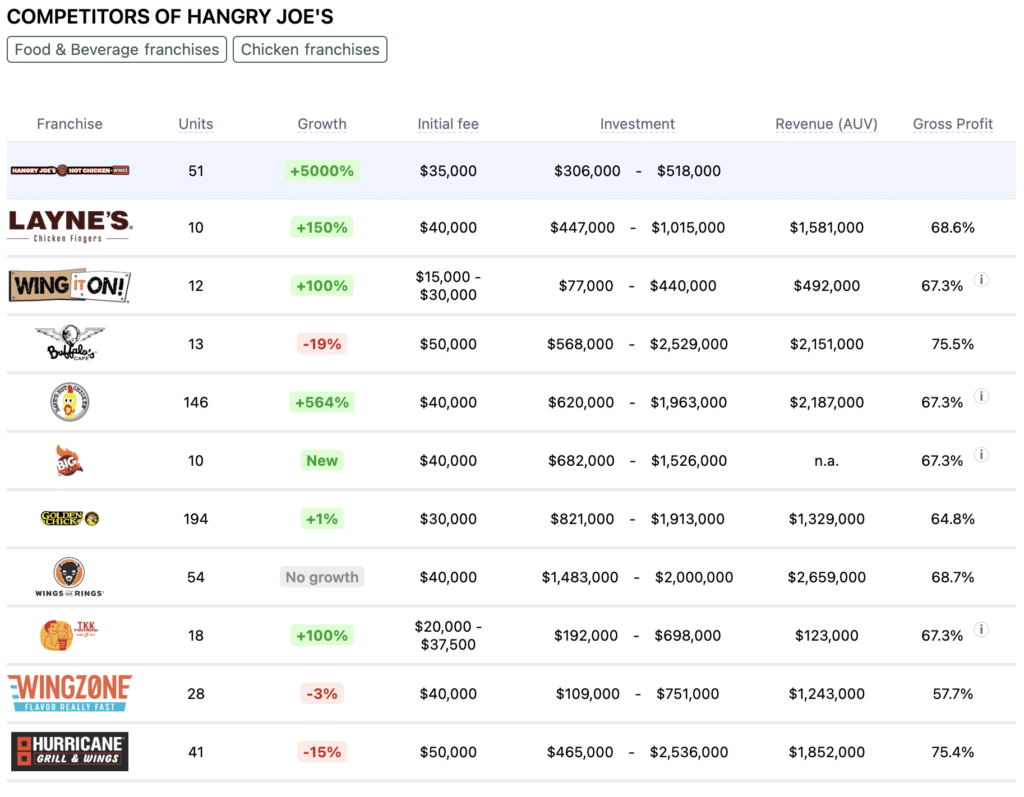Click the Units column header
This screenshot has height=797, width=1024.
[196, 124]
